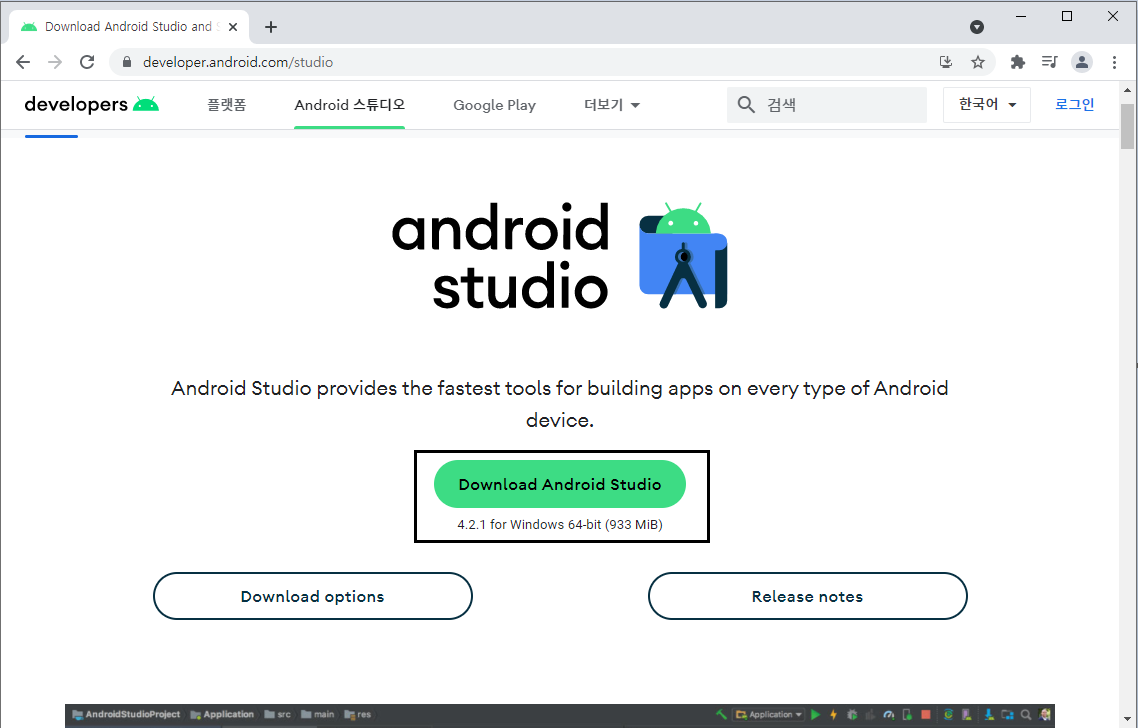1138x728 pixels.
Task: Bookmark this page with the star icon
Action: (978, 62)
